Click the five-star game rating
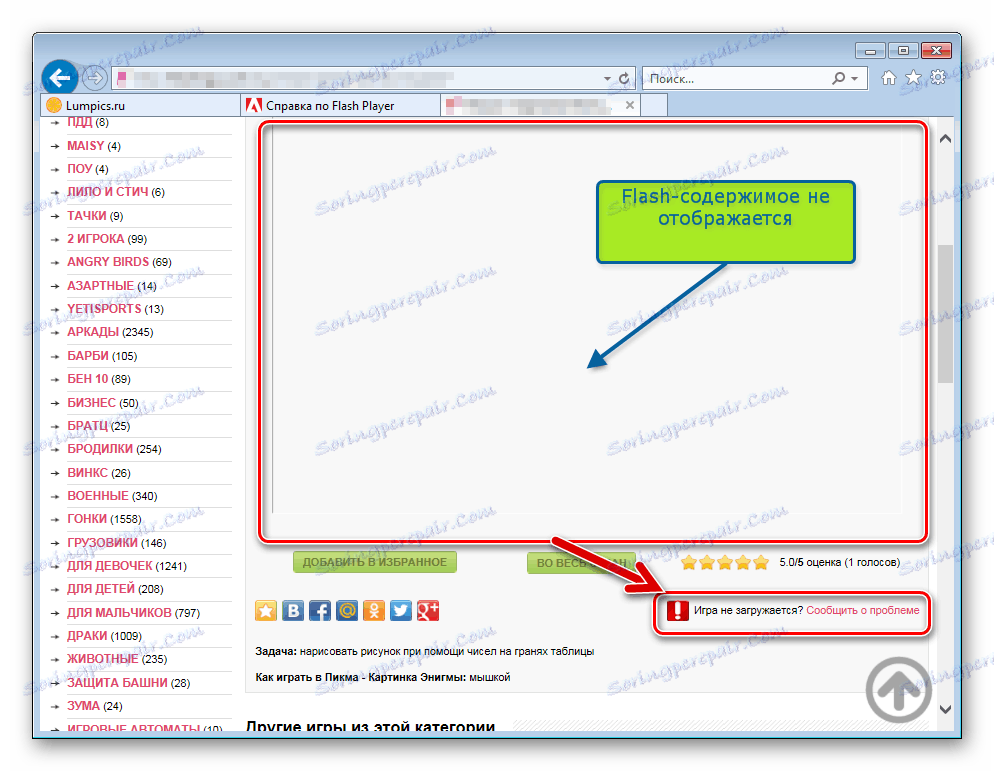The width and height of the screenshot is (994, 771). (725, 562)
